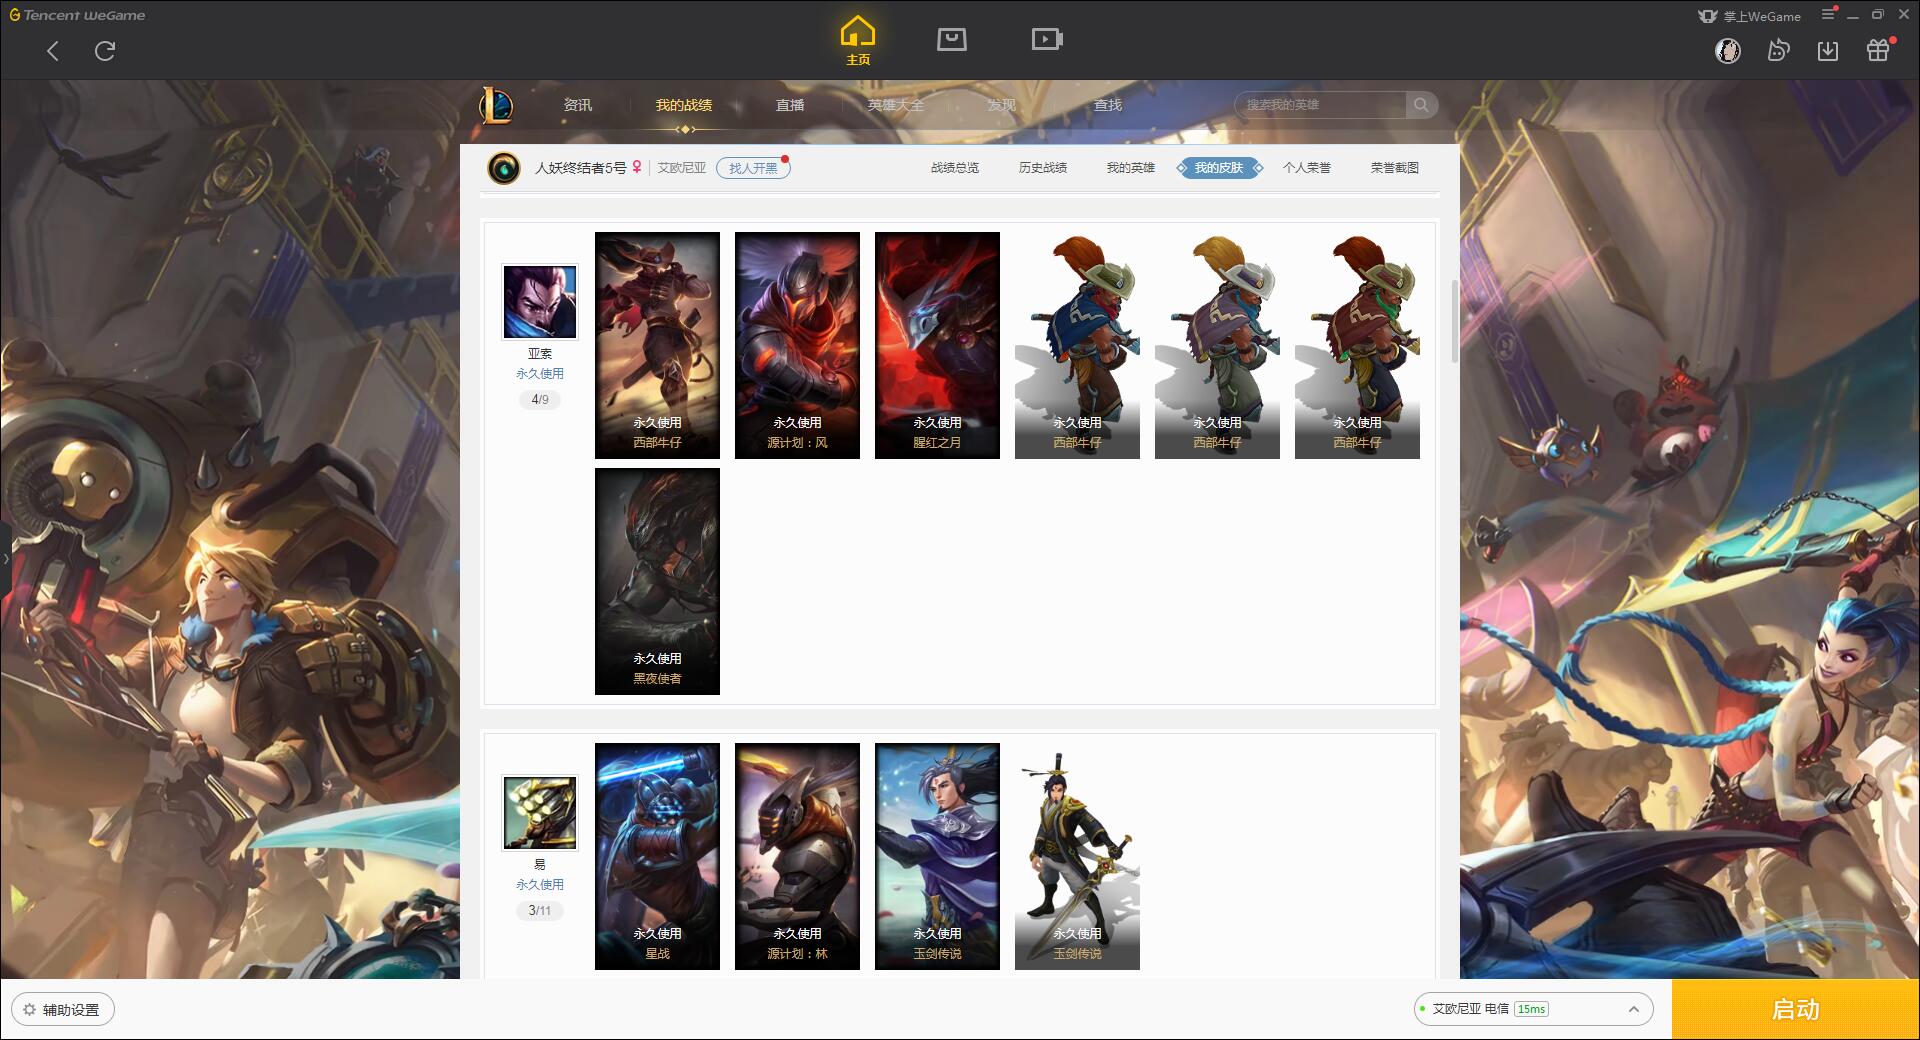1920x1040 pixels.
Task: Click the League of Legends logo icon
Action: pyautogui.click(x=497, y=105)
